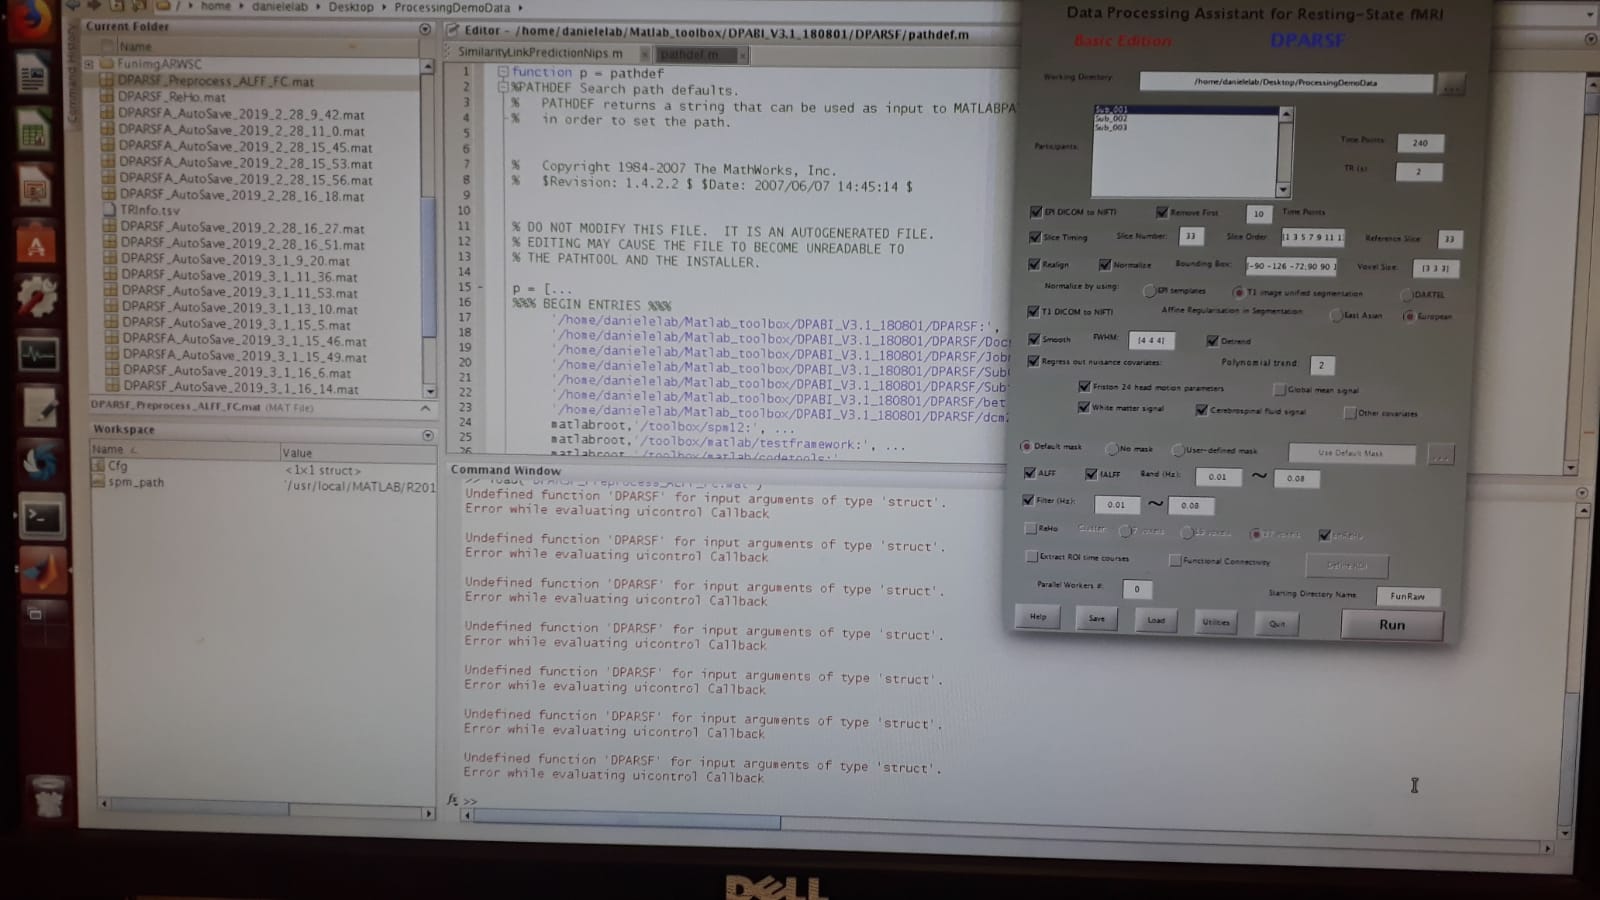Viewport: 1600px width, 900px height.
Task: Open Current Folder panel actions dropdown
Action: click(x=425, y=29)
